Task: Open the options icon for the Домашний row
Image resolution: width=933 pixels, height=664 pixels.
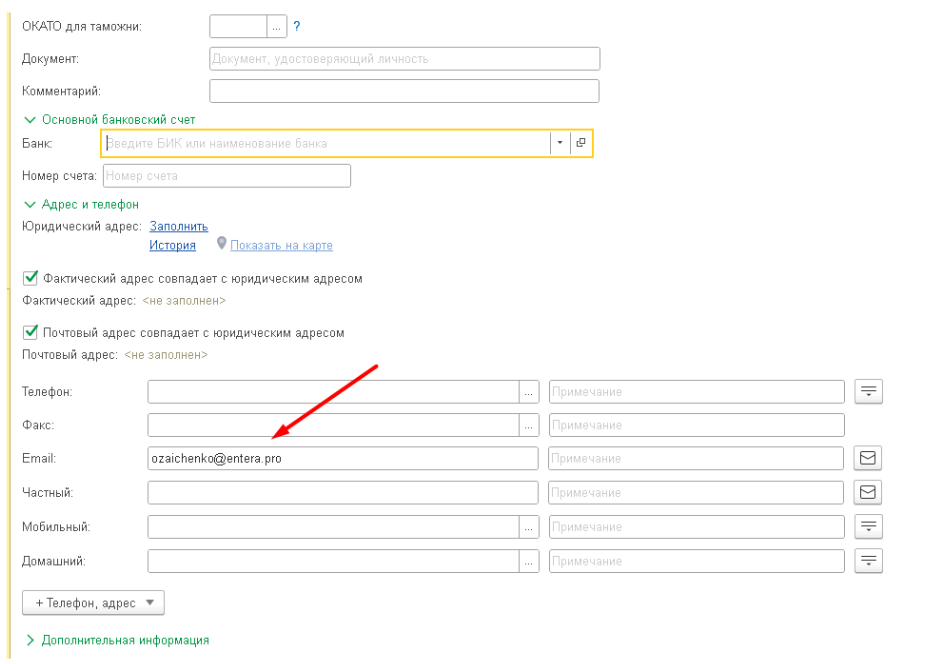Action: [869, 560]
